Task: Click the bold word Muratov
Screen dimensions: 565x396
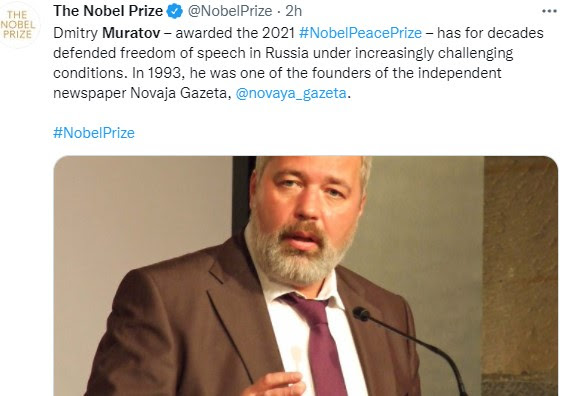Action: (x=131, y=33)
